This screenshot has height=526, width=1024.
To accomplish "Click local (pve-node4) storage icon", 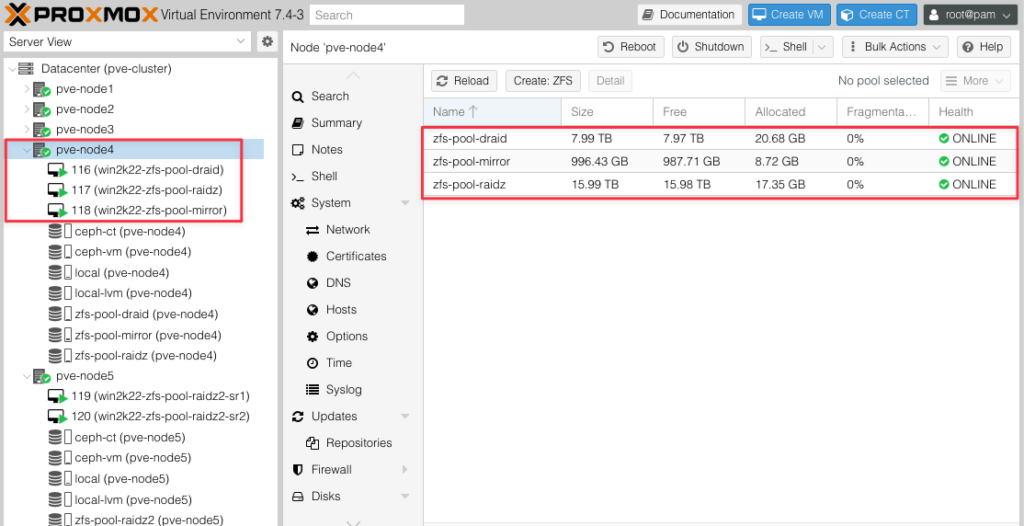I will coord(60,273).
